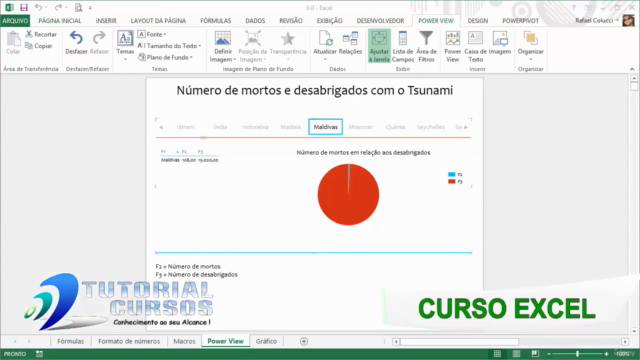This screenshot has width=640, height=360.
Task: Open the Temas gallery
Action: 125,45
